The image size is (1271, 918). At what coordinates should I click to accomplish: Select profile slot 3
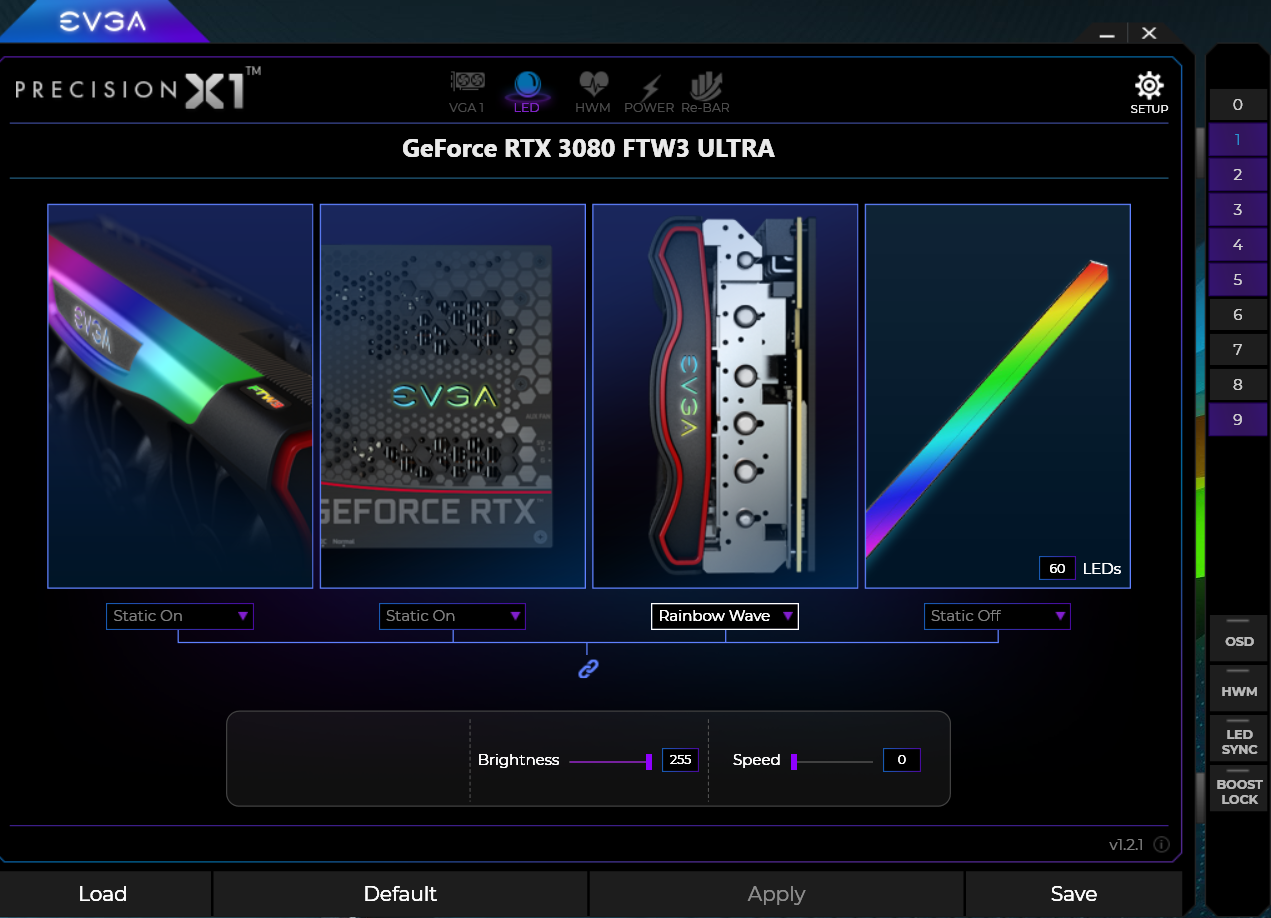(1237, 210)
